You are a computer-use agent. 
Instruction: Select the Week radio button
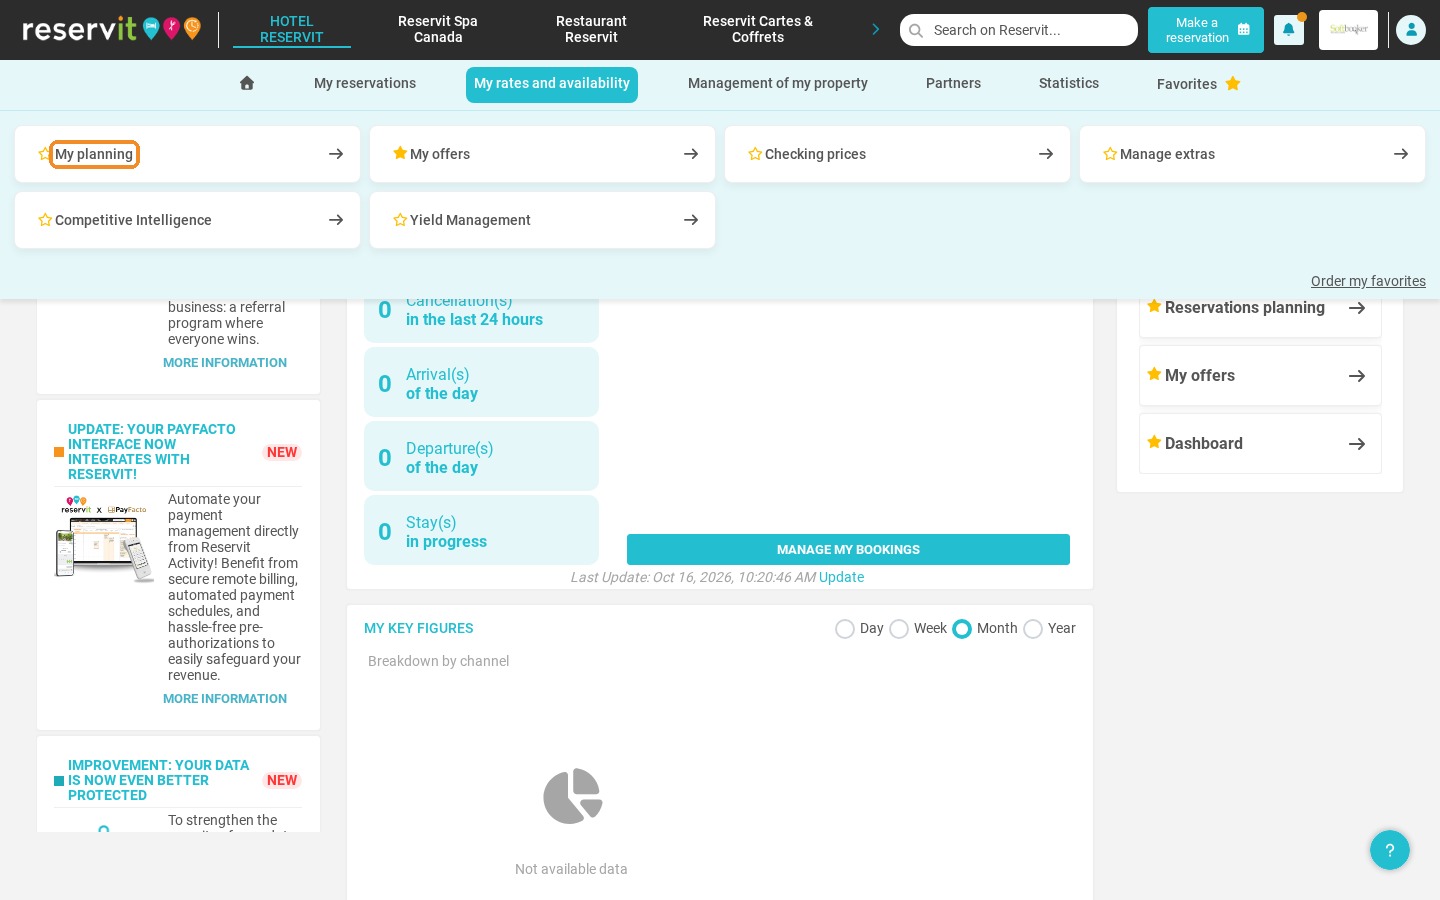point(899,629)
